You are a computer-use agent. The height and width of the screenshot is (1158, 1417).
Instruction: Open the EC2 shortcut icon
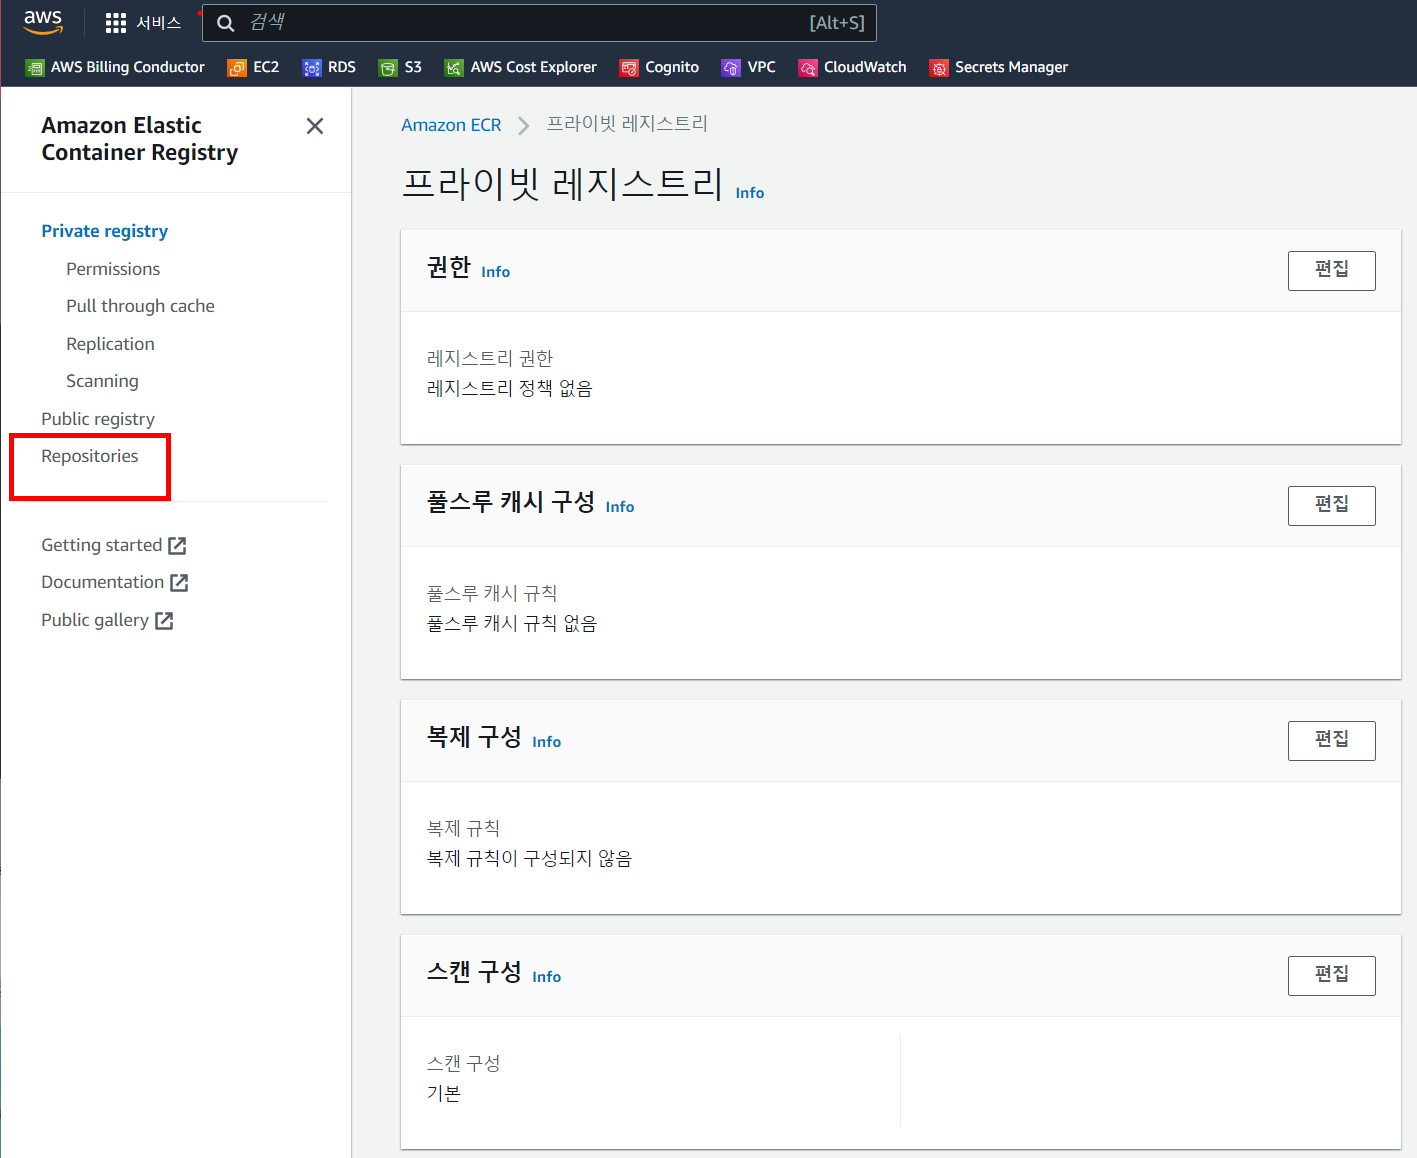point(237,68)
